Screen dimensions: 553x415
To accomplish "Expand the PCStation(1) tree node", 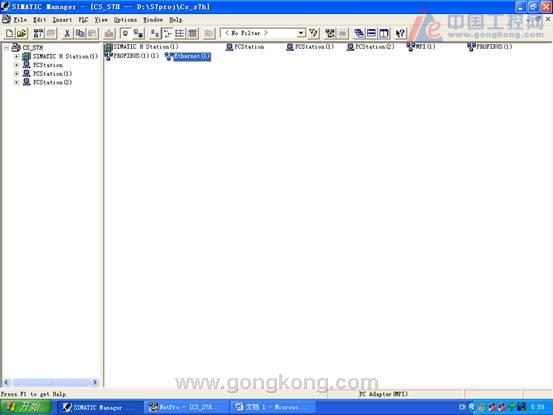I will [16, 74].
